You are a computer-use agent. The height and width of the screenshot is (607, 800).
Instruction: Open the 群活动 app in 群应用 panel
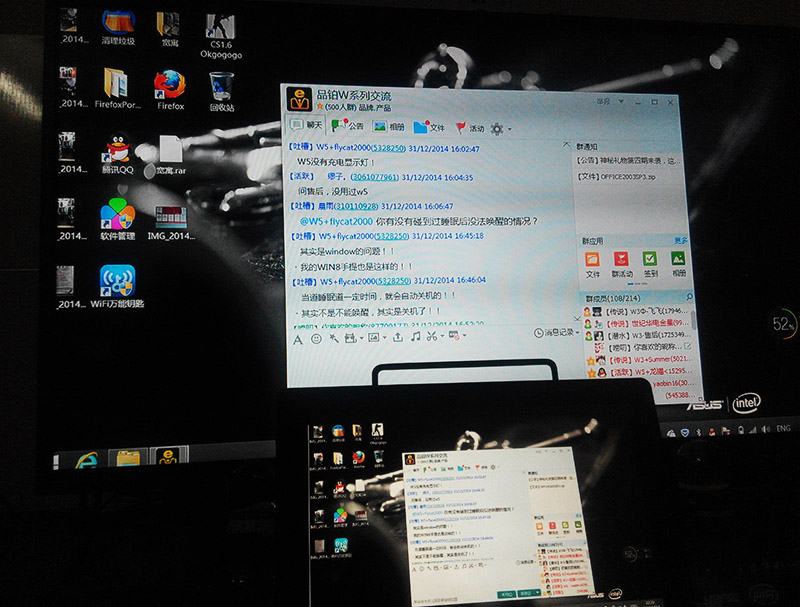coord(621,264)
